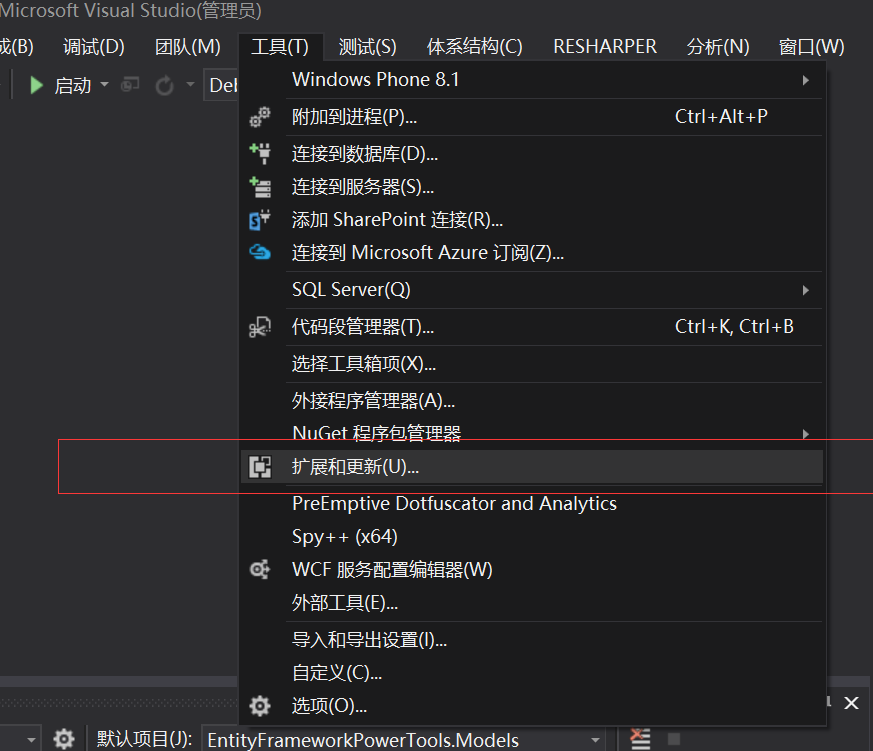Choose 导入和导出设置(I)... menu item
Screen dimensions: 873x751
click(532, 640)
